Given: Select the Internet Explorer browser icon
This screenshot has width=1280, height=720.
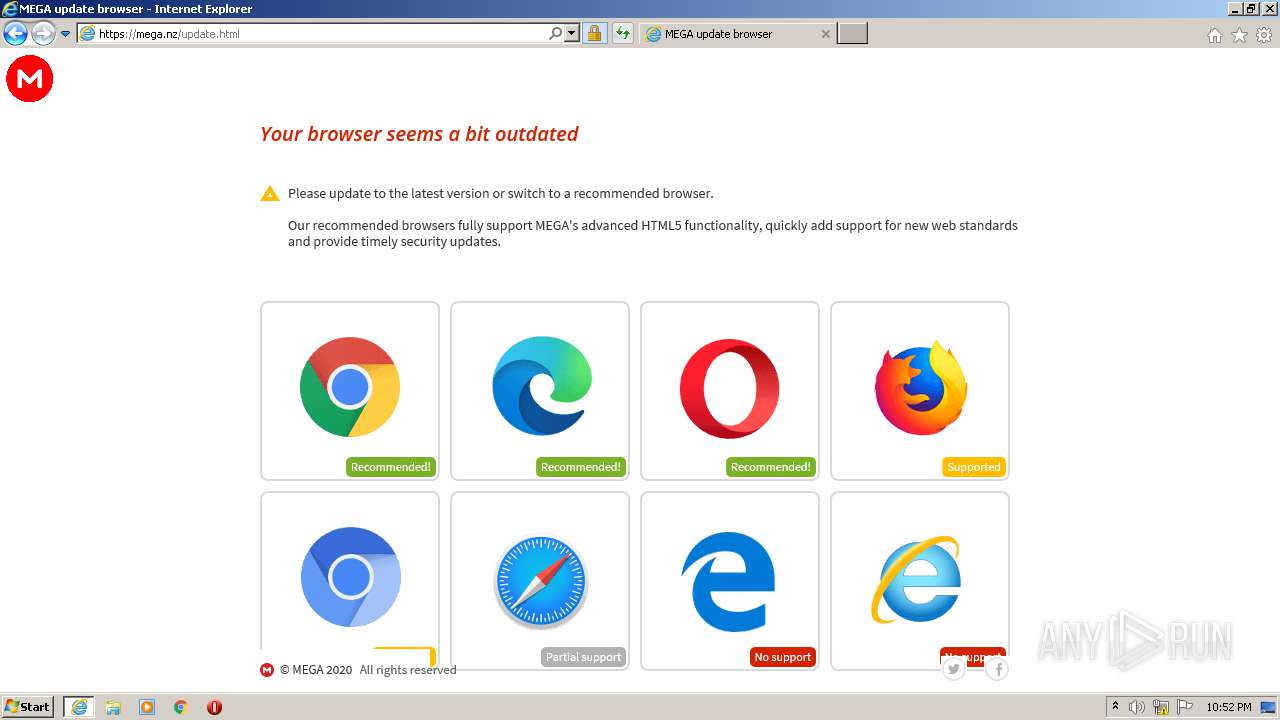Looking at the screenshot, I should [916, 579].
